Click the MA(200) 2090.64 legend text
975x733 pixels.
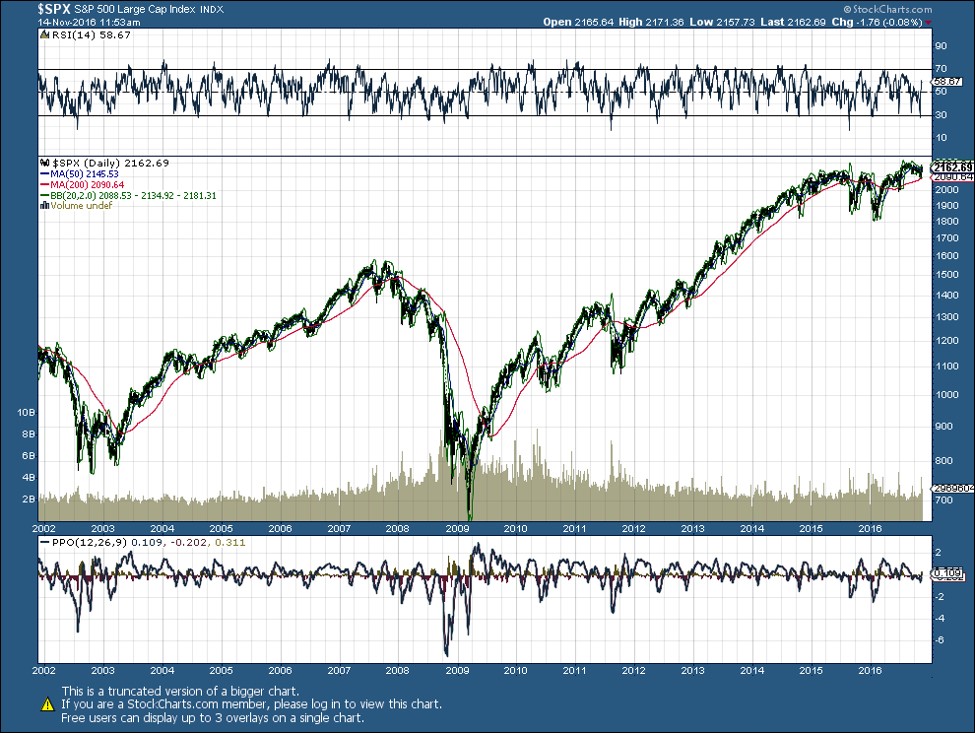pos(87,185)
